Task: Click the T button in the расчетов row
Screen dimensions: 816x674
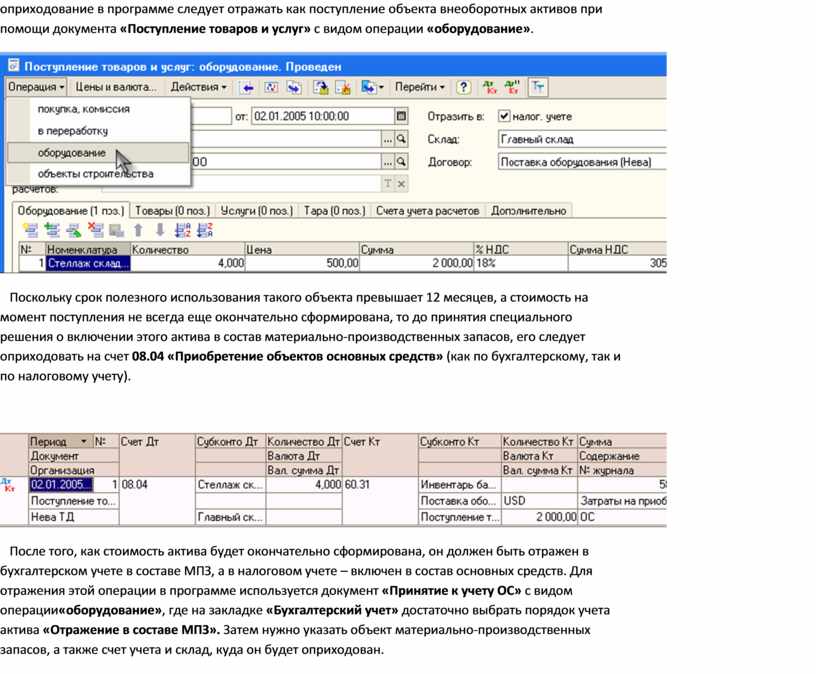Action: click(x=388, y=184)
